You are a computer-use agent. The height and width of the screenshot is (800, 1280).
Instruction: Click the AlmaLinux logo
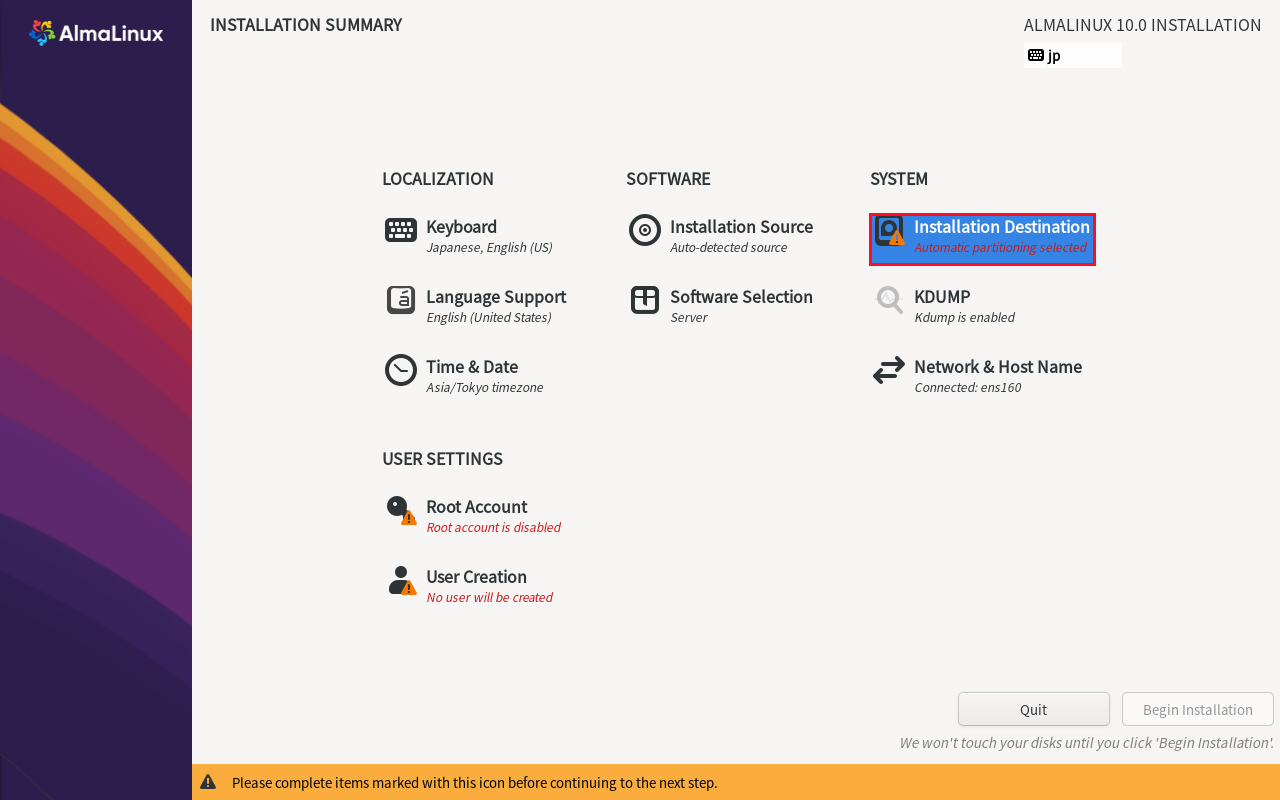[x=96, y=33]
